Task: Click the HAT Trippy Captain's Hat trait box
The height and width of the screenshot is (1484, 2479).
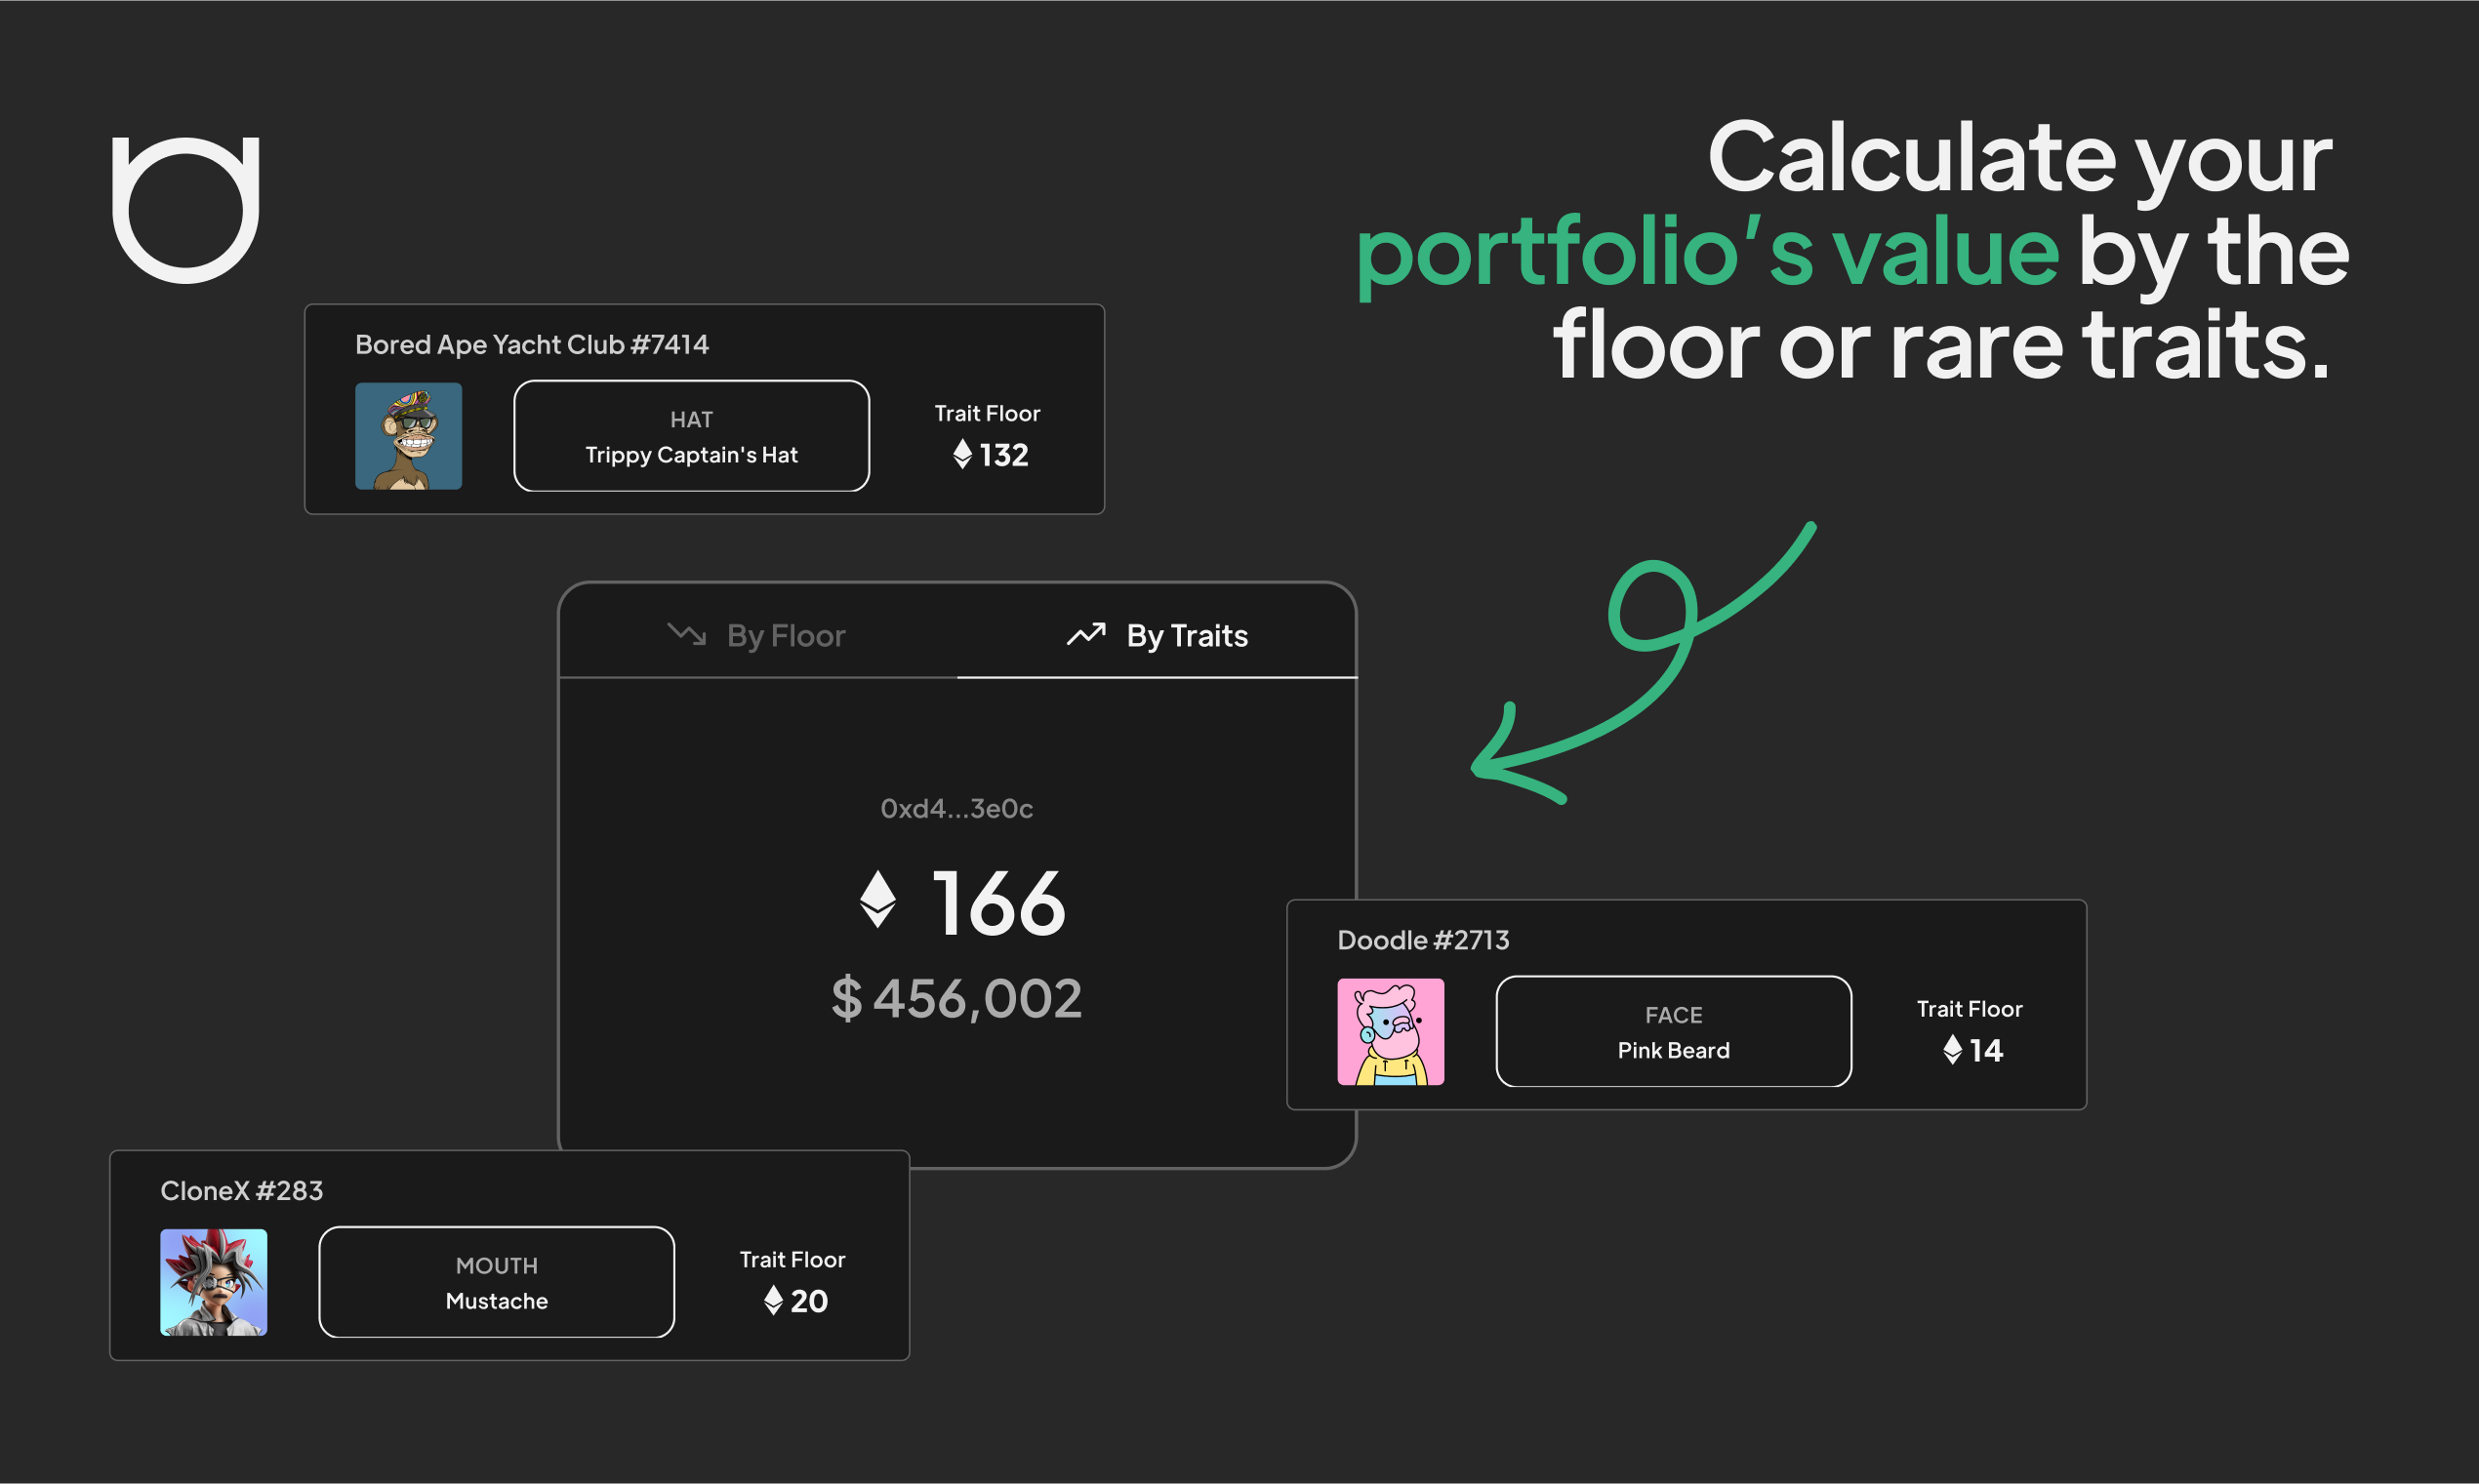Action: (x=691, y=436)
